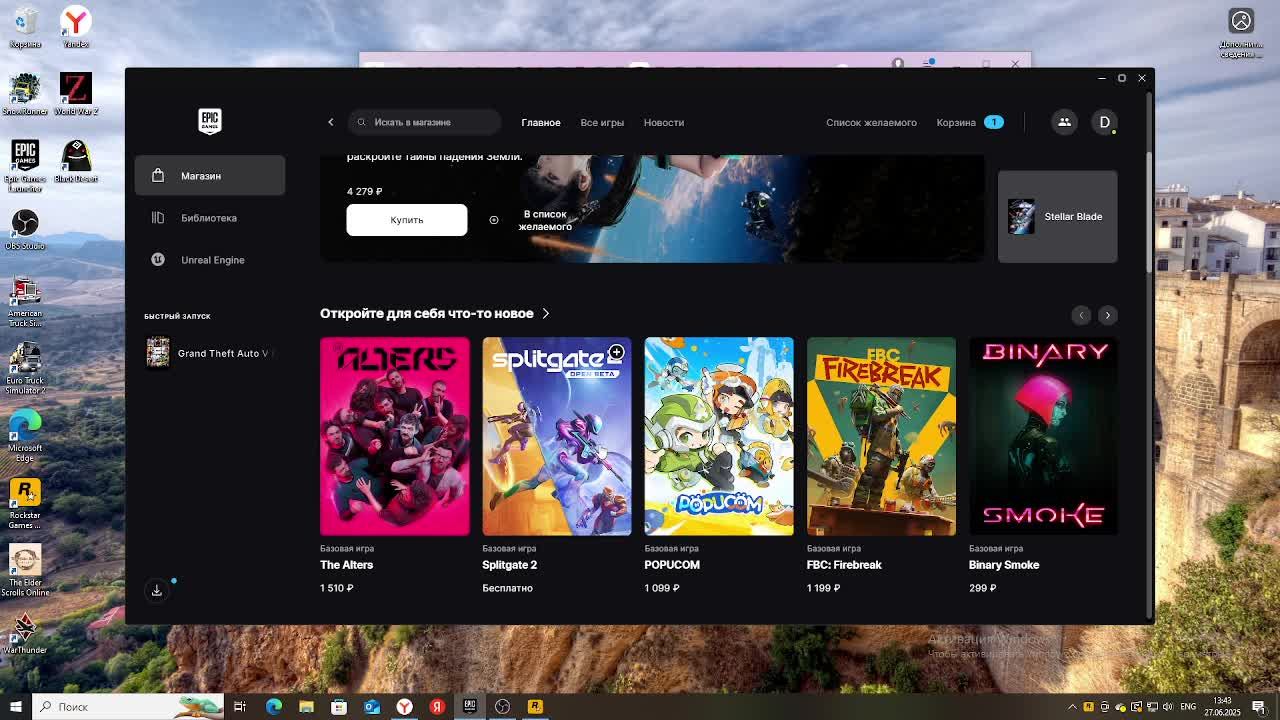The width and height of the screenshot is (1280, 720).
Task: Open the Корзина cart
Action: pos(969,122)
